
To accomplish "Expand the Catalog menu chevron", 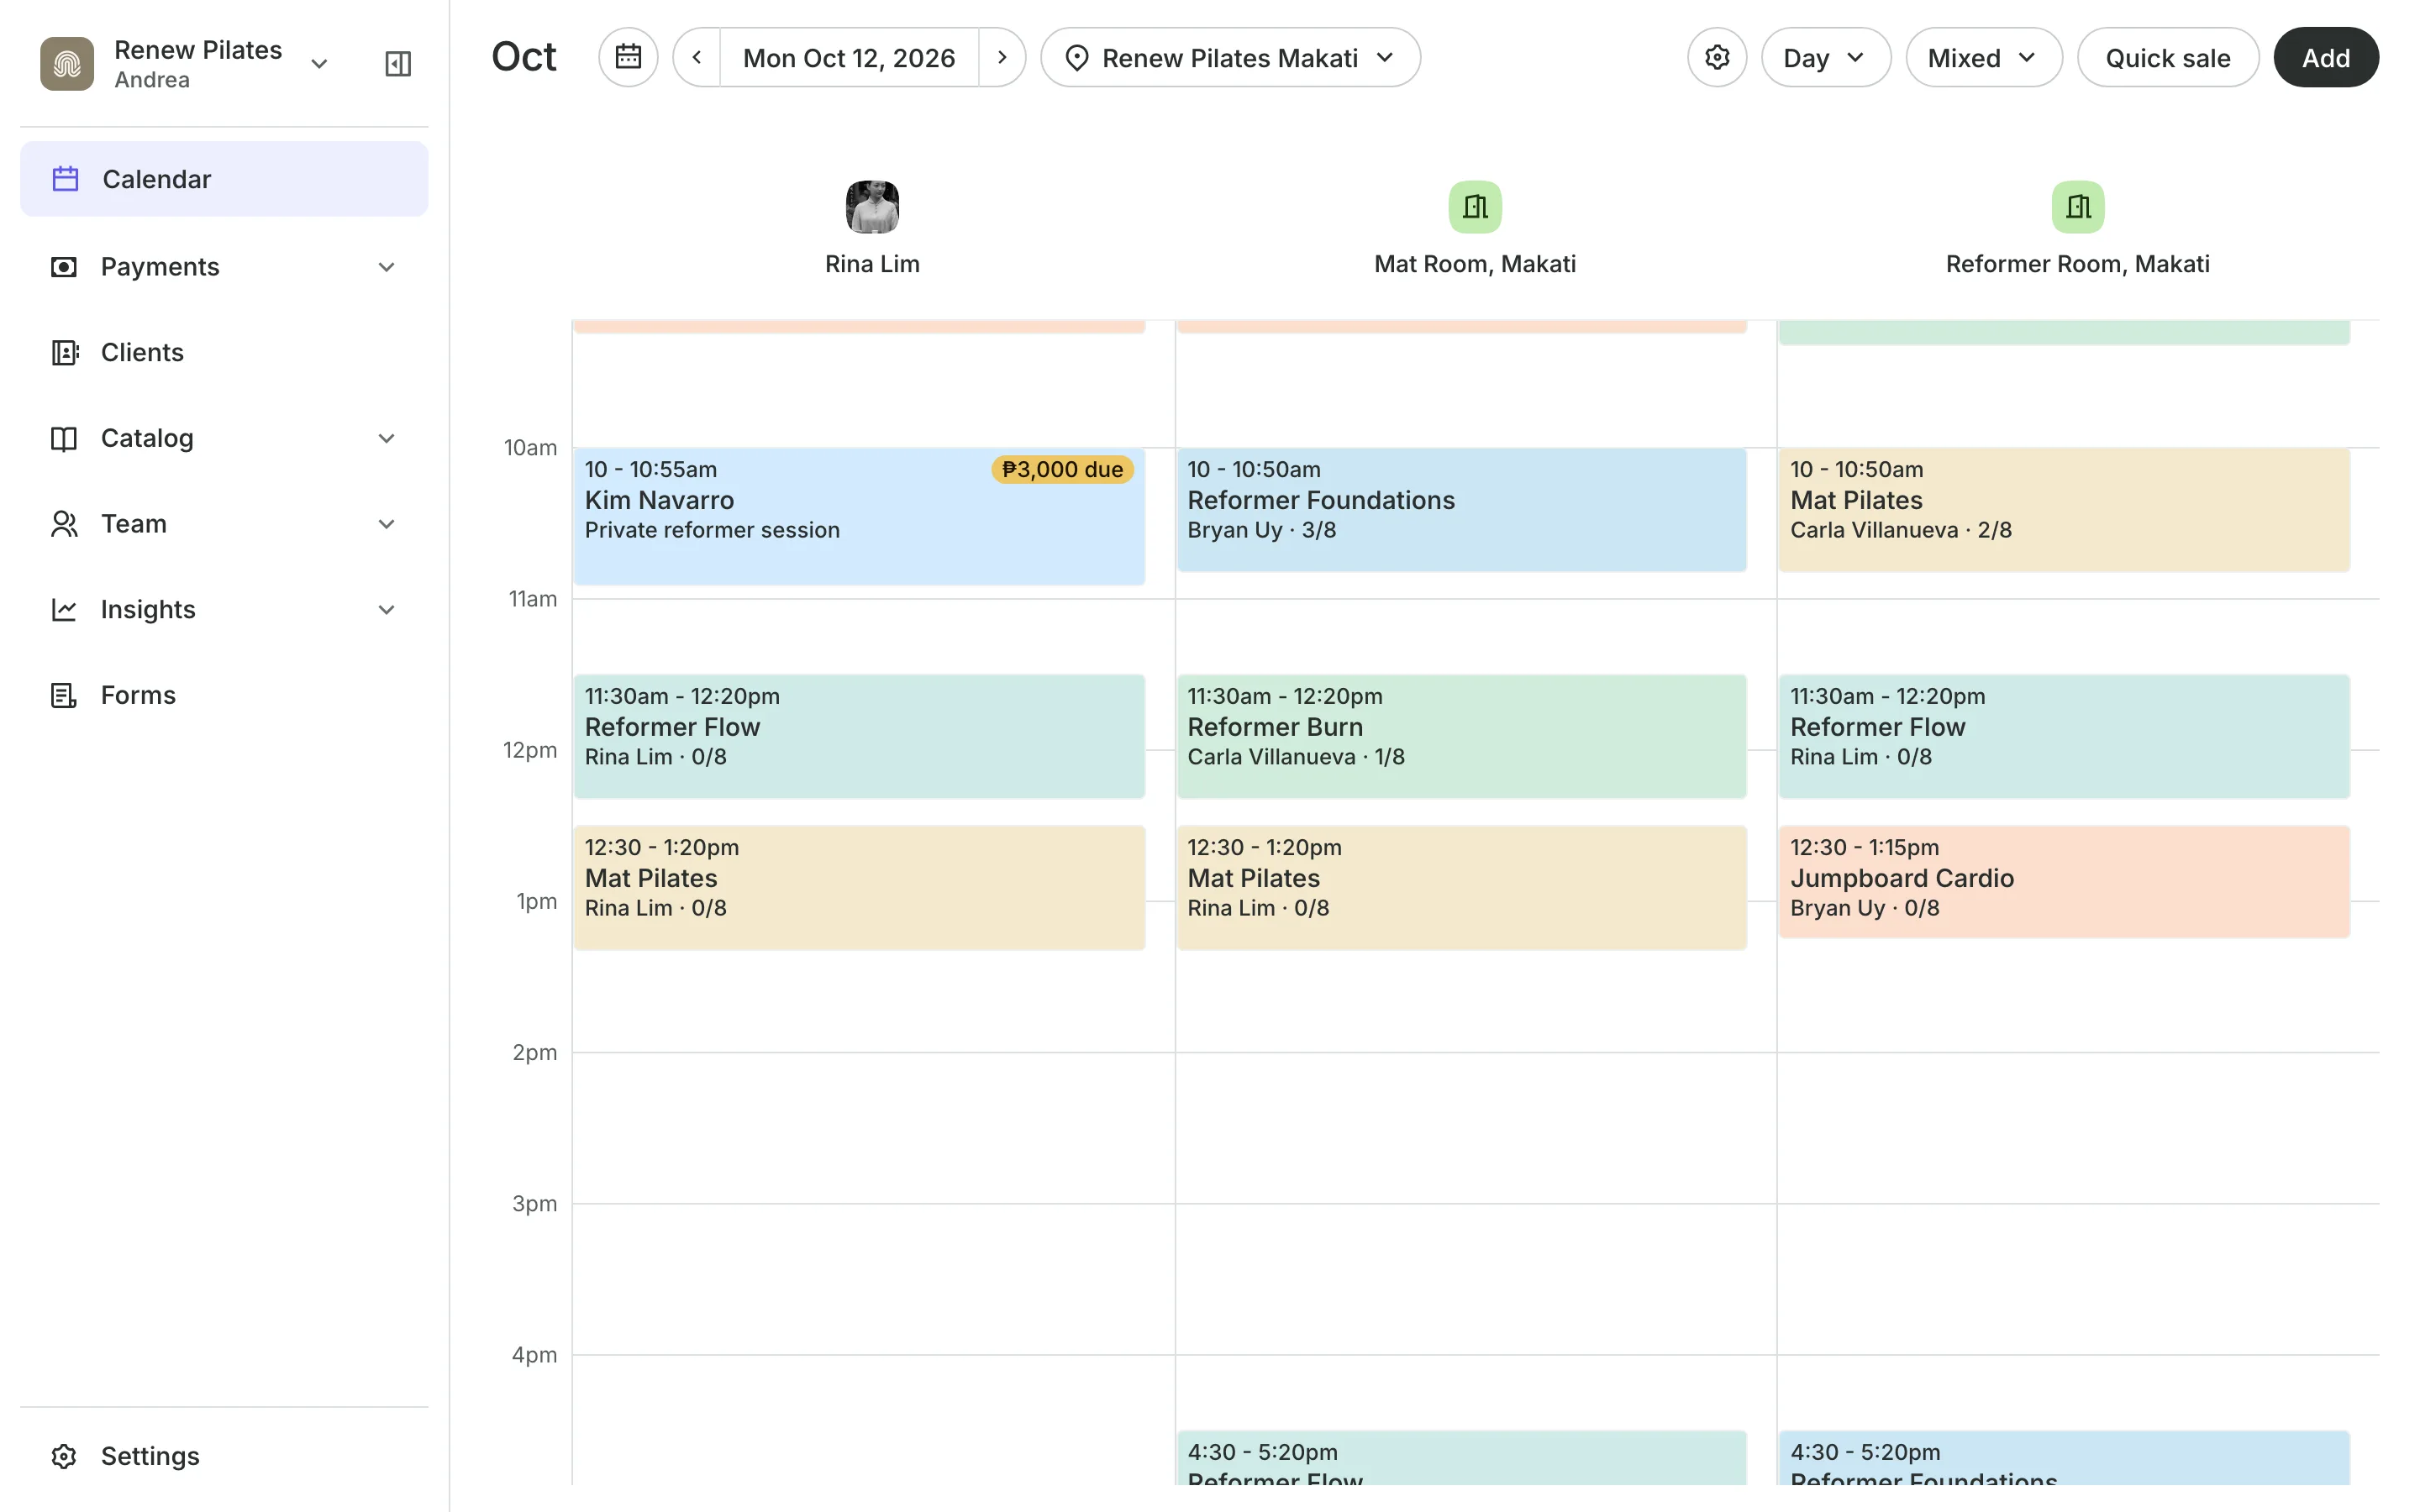I will pos(387,438).
